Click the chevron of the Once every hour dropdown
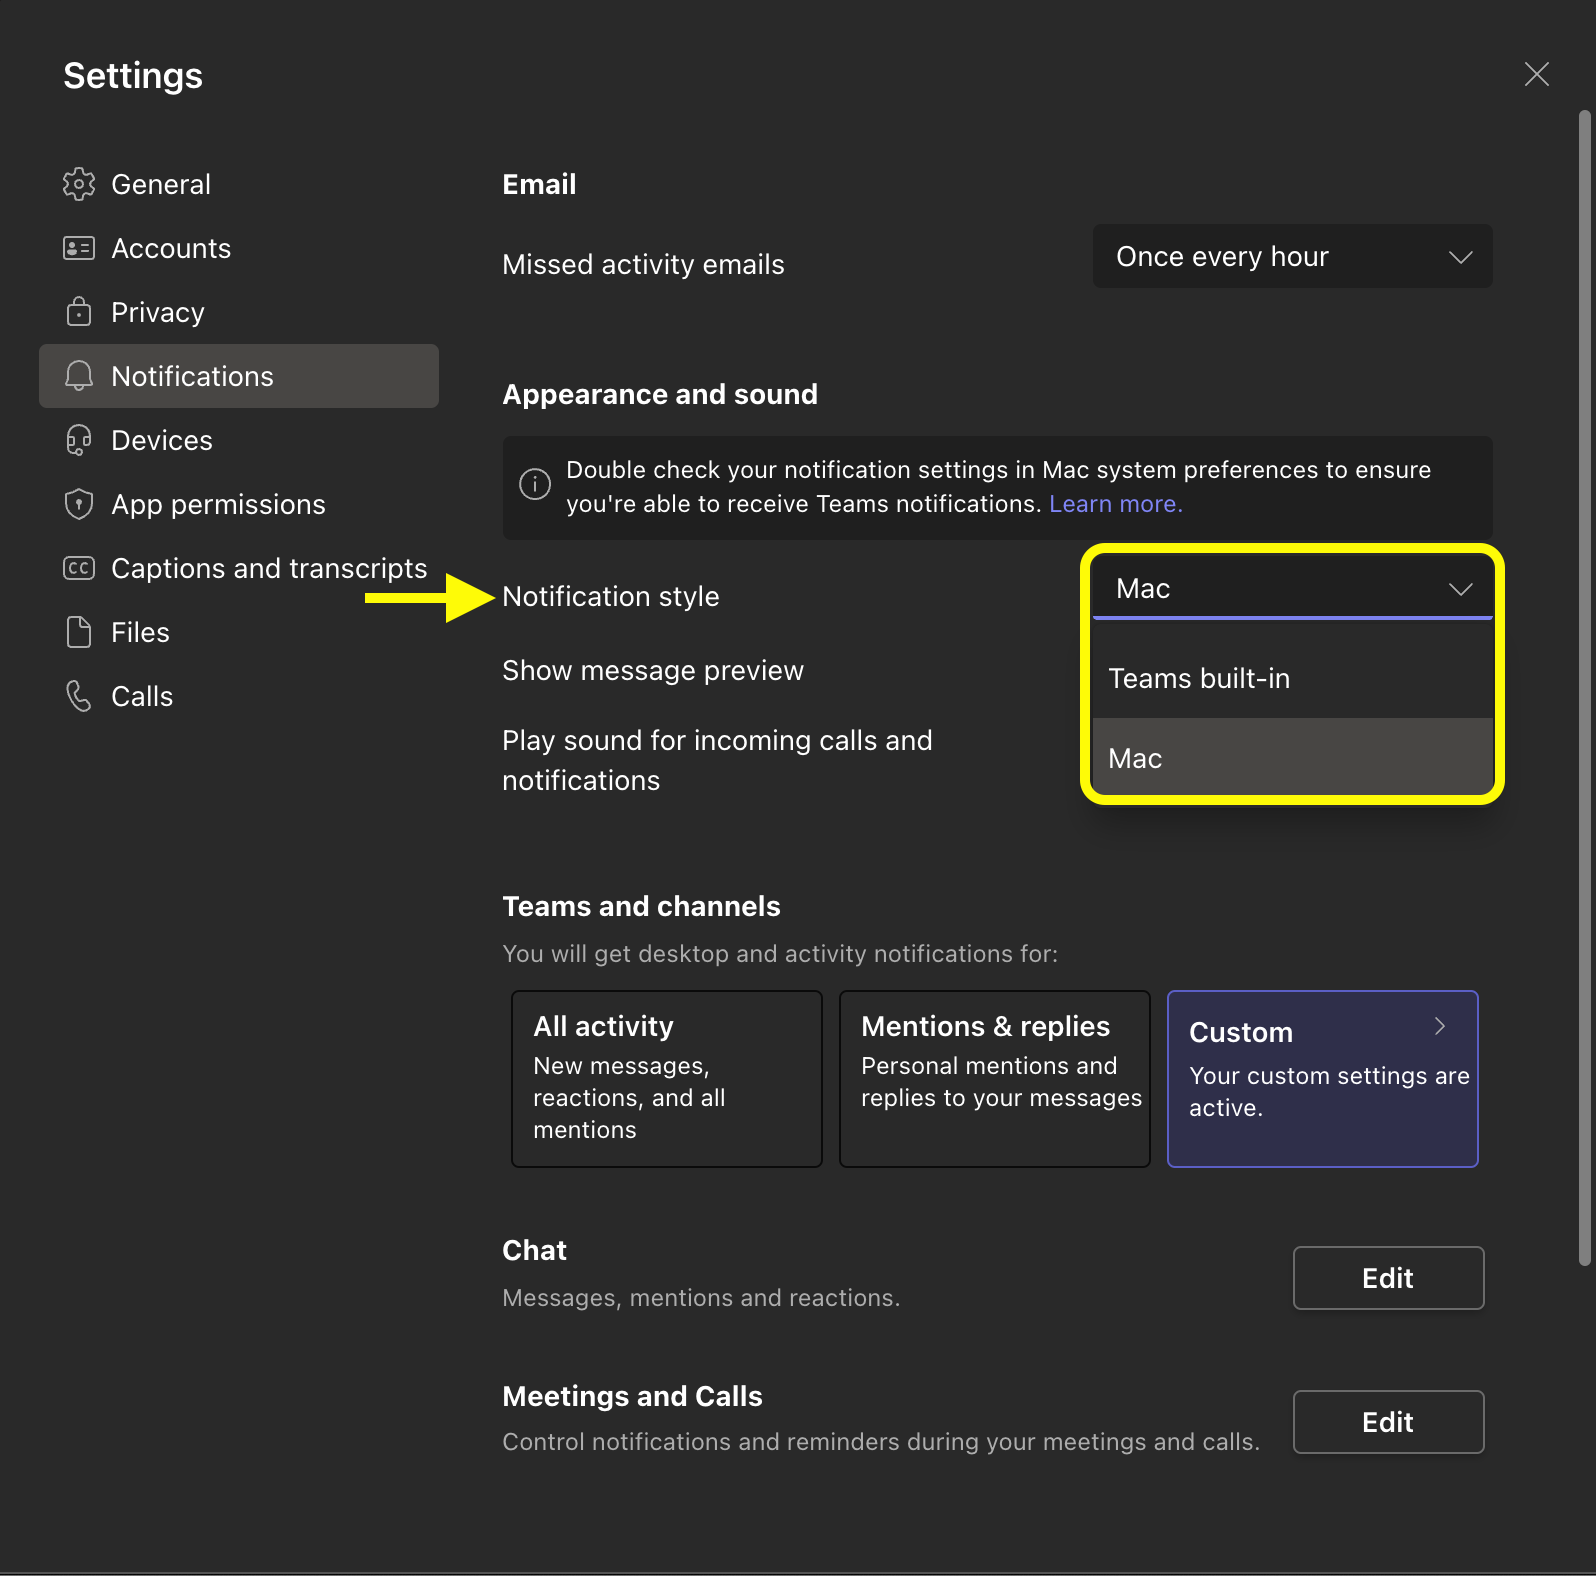The height and width of the screenshot is (1576, 1596). pos(1461,257)
